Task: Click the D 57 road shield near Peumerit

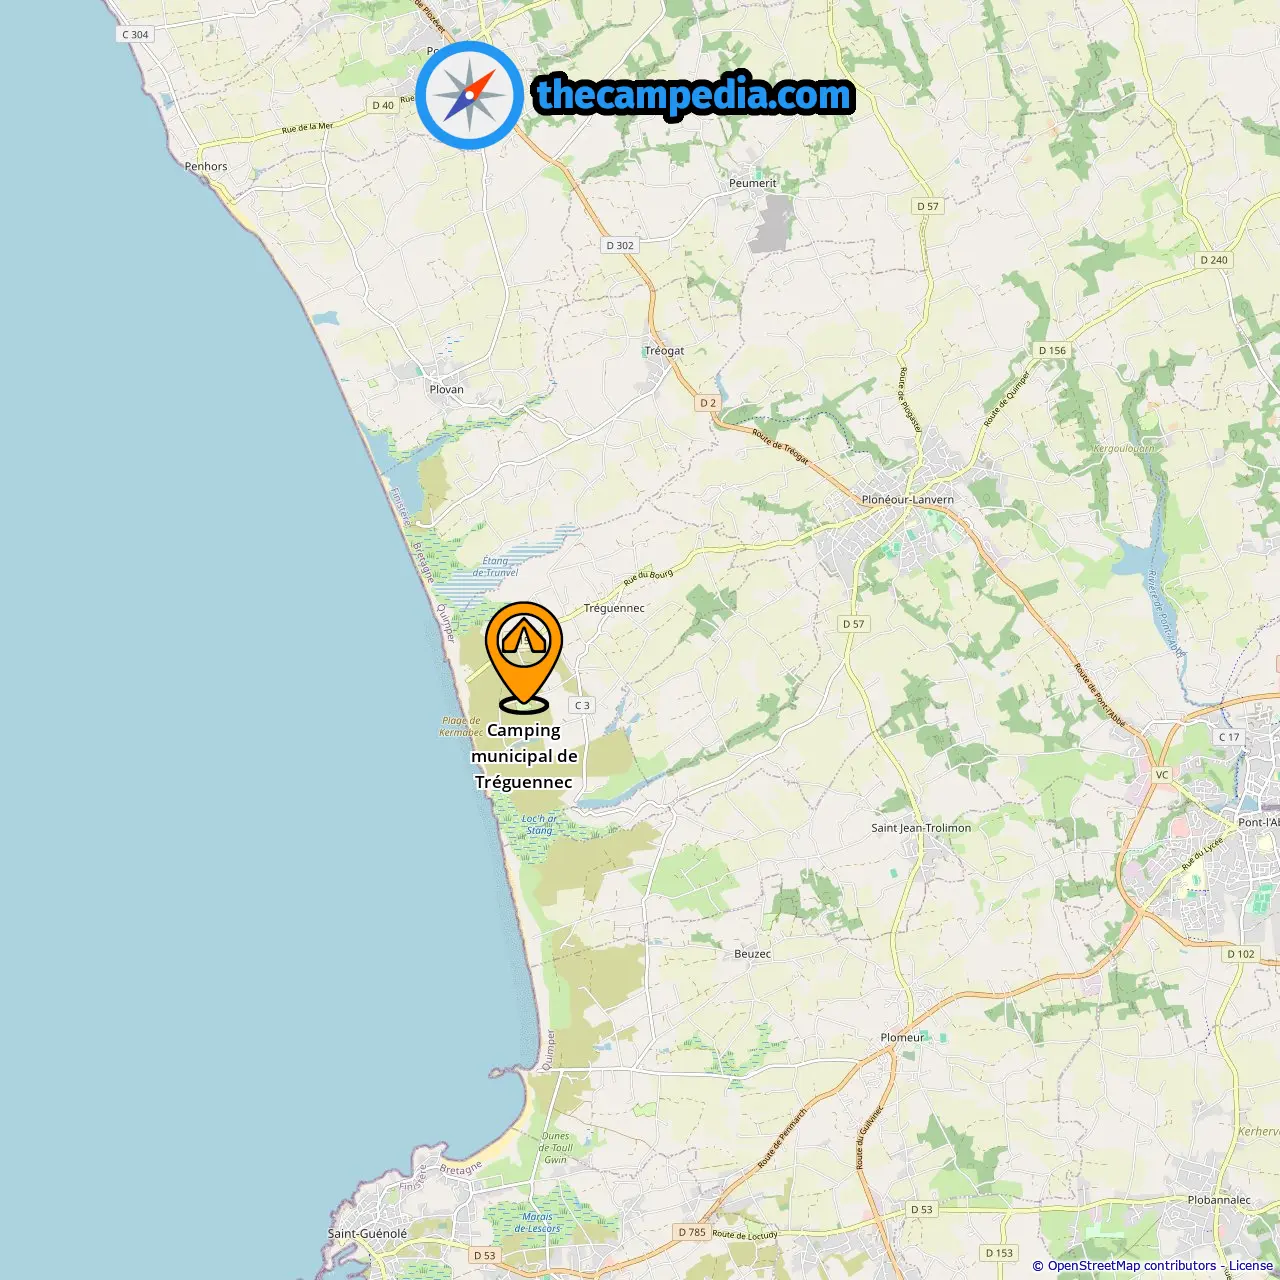Action: pyautogui.click(x=928, y=206)
